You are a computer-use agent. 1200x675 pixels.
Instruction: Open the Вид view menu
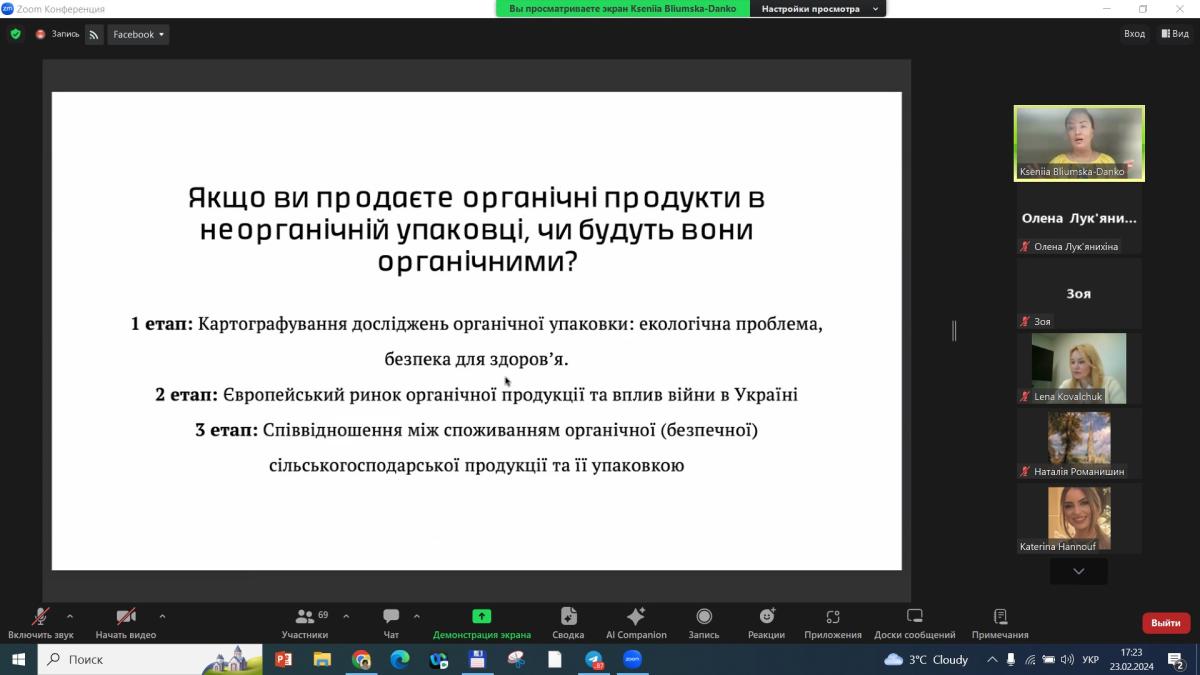click(1175, 34)
